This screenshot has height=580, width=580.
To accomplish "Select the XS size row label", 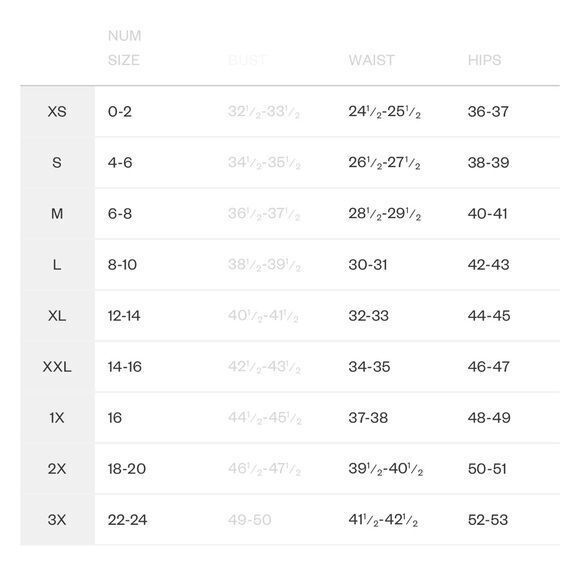I will point(57,111).
